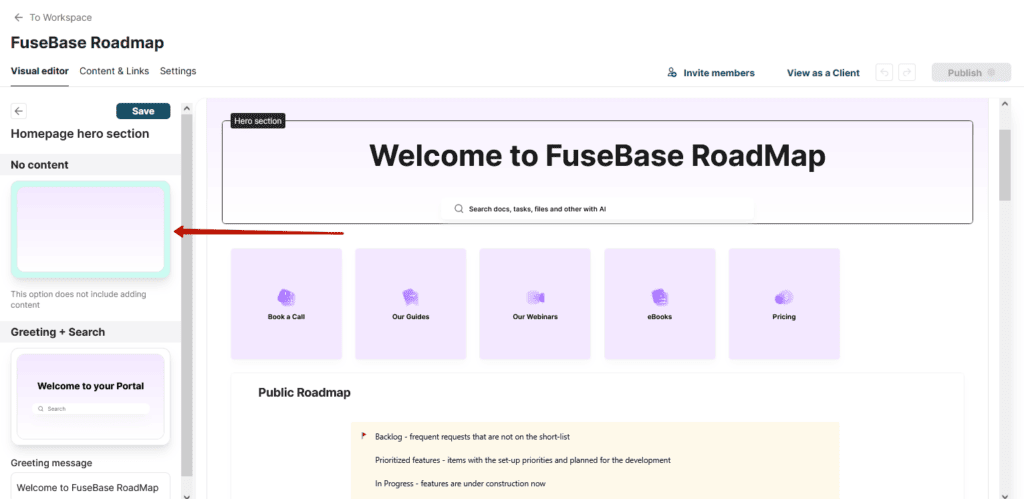Click the up arrow of the left panel scrollbar
Screen dimensions: 1024x499
[x=187, y=108]
